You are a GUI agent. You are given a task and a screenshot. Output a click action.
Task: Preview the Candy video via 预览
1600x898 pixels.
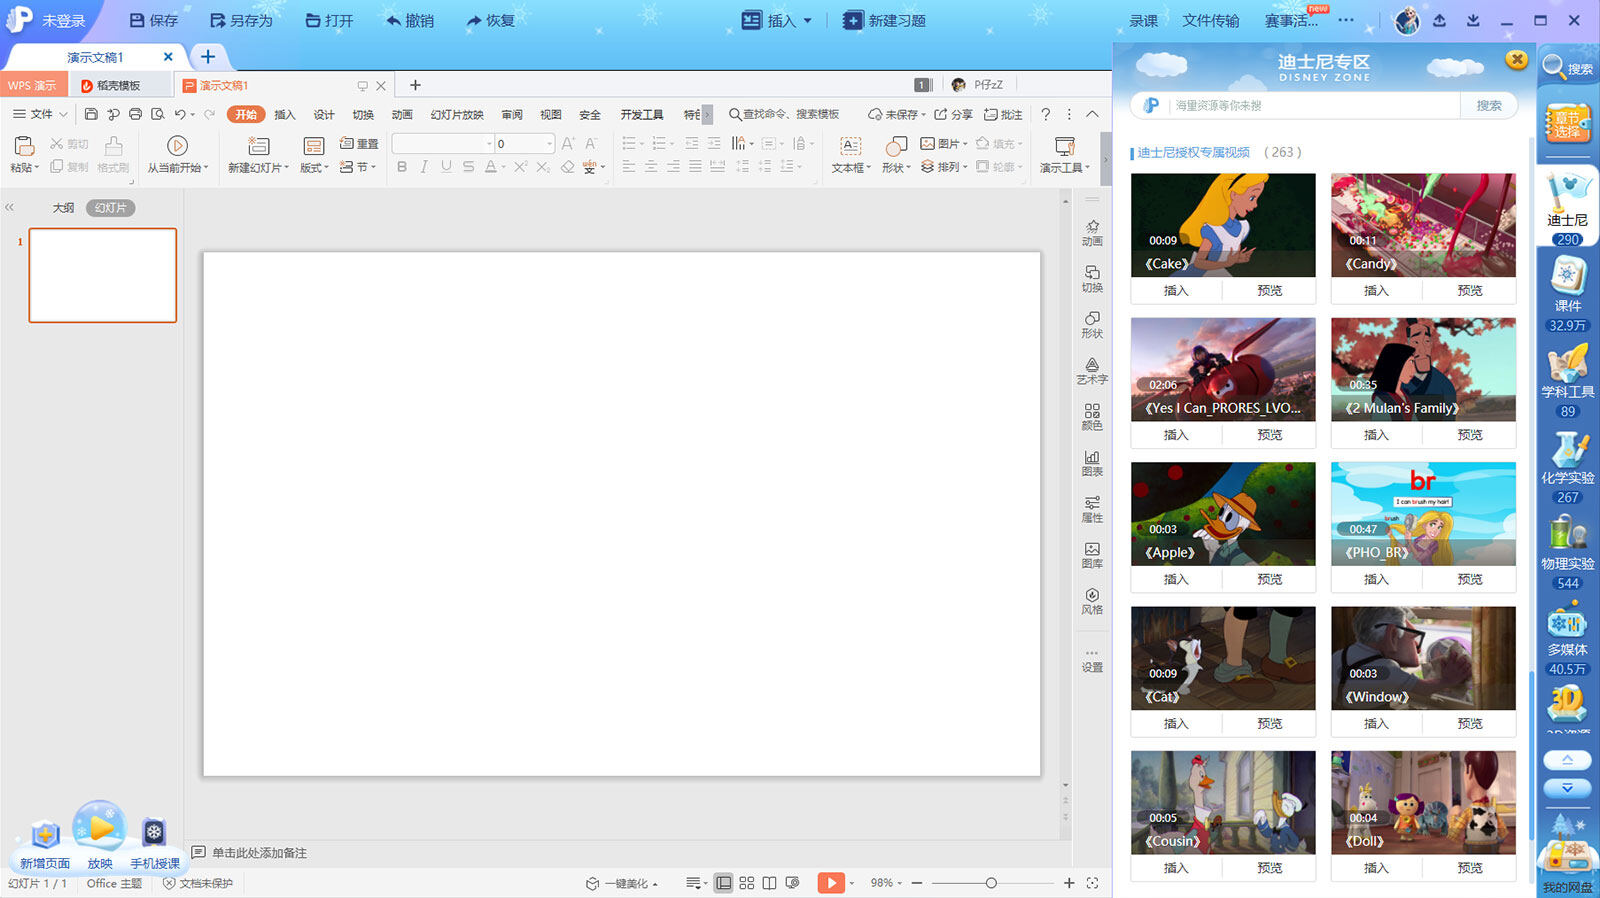click(x=1470, y=291)
